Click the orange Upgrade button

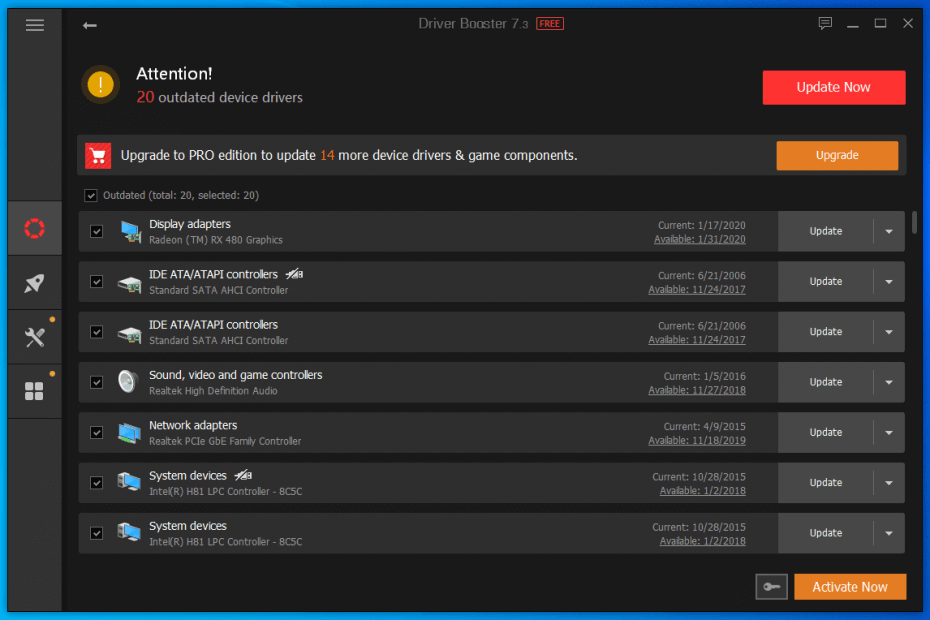point(837,155)
